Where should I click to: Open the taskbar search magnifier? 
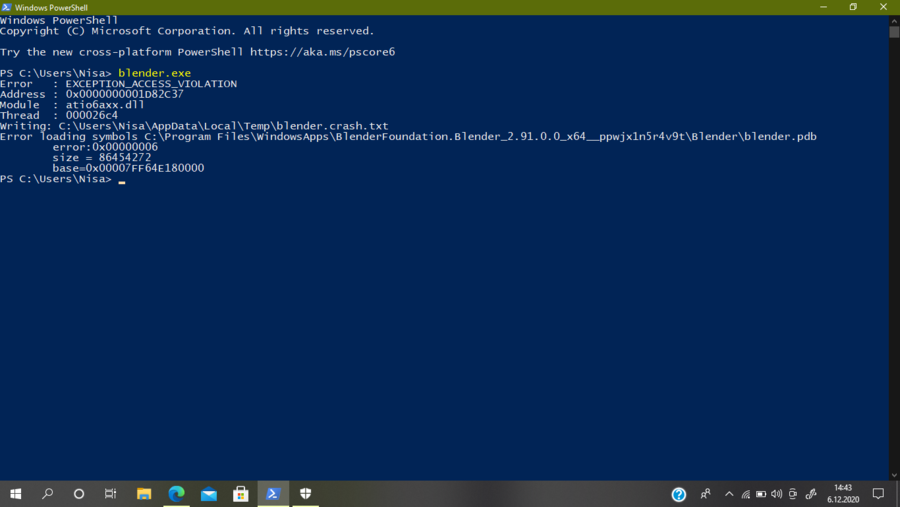pyautogui.click(x=48, y=494)
